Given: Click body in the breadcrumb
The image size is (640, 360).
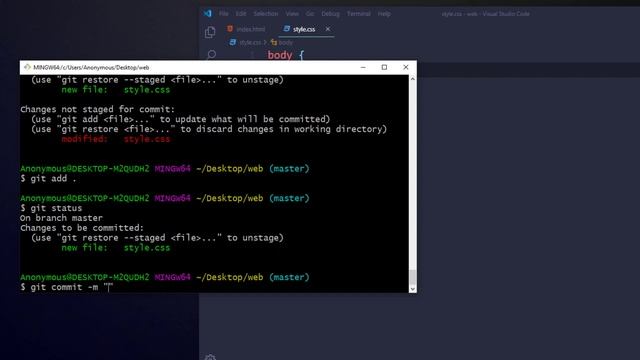Looking at the screenshot, I should pyautogui.click(x=285, y=42).
